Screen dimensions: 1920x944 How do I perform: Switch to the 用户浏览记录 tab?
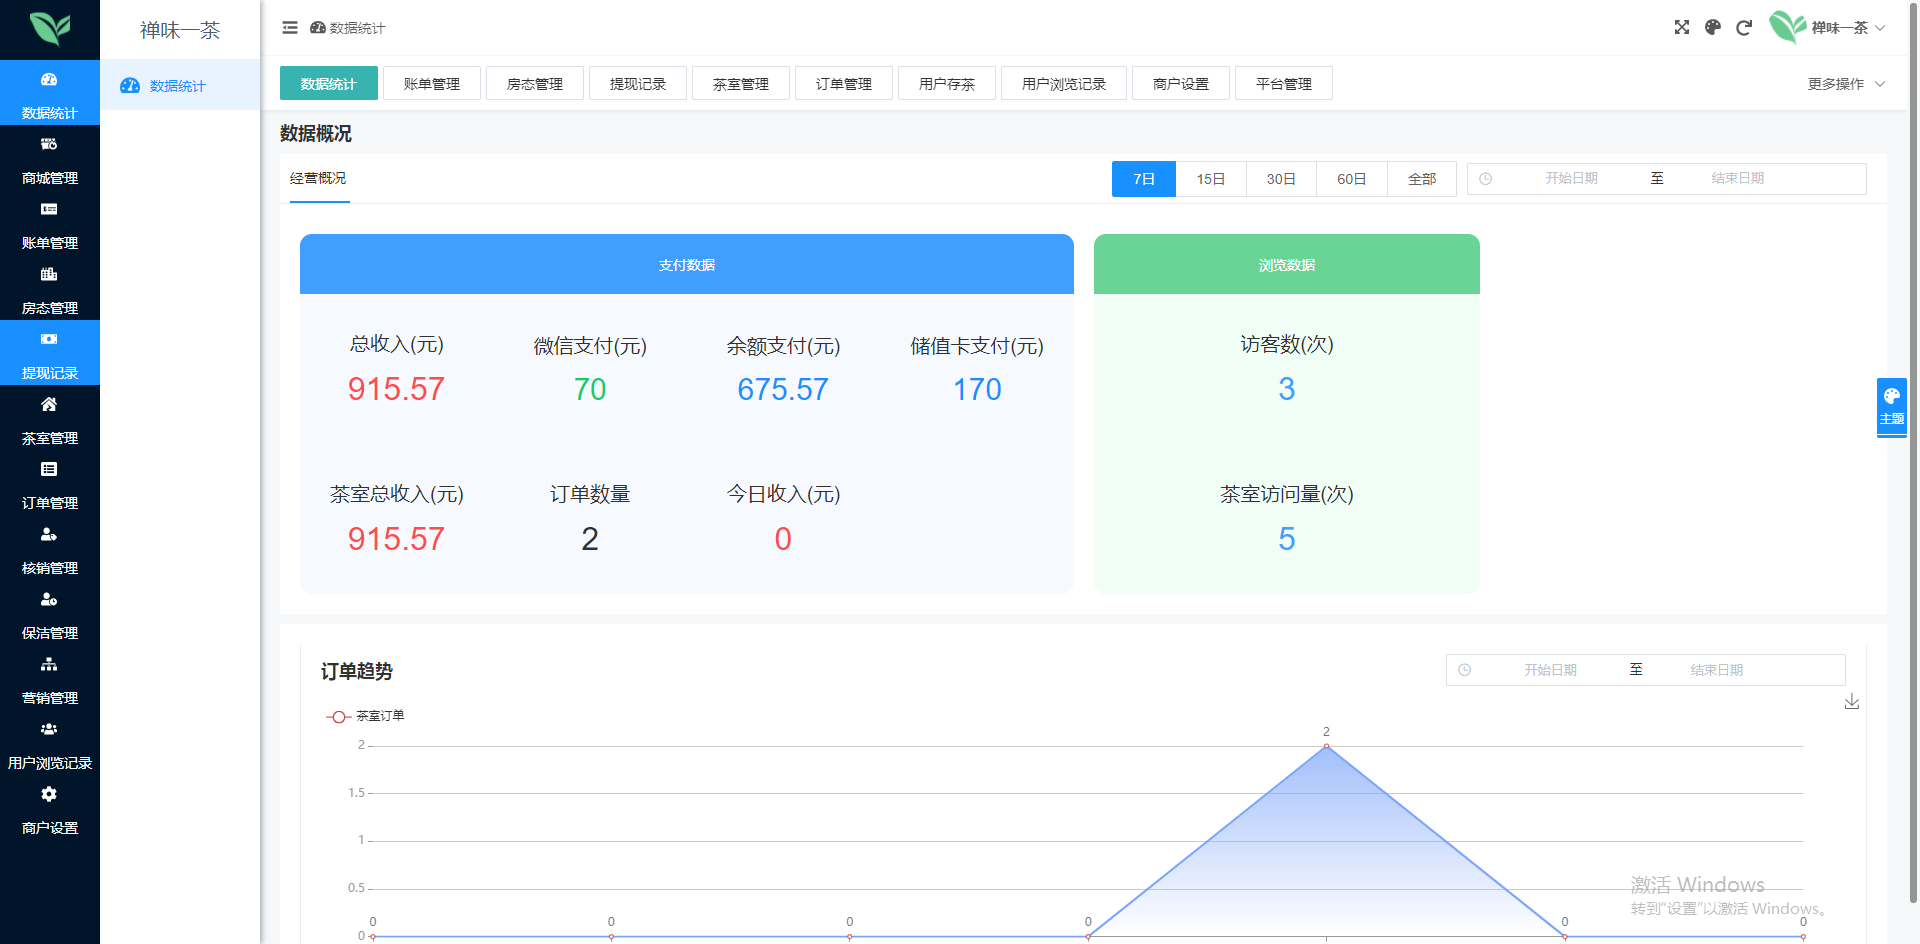click(x=1063, y=84)
